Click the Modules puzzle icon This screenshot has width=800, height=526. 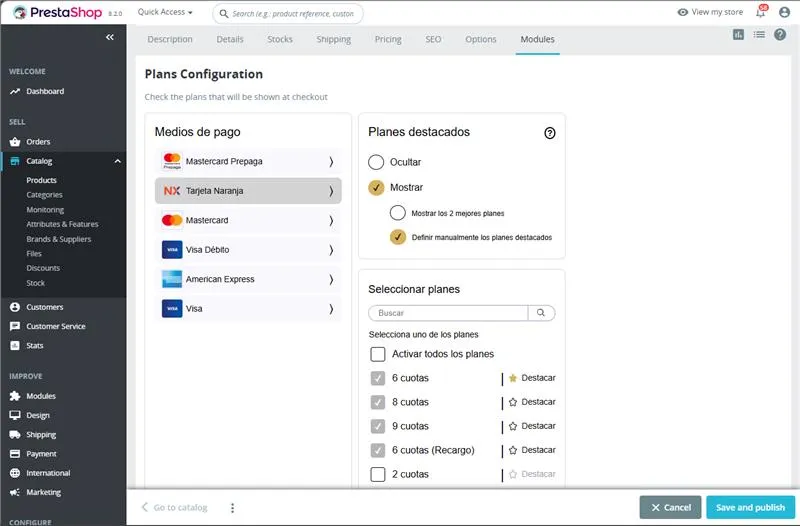[x=15, y=396]
